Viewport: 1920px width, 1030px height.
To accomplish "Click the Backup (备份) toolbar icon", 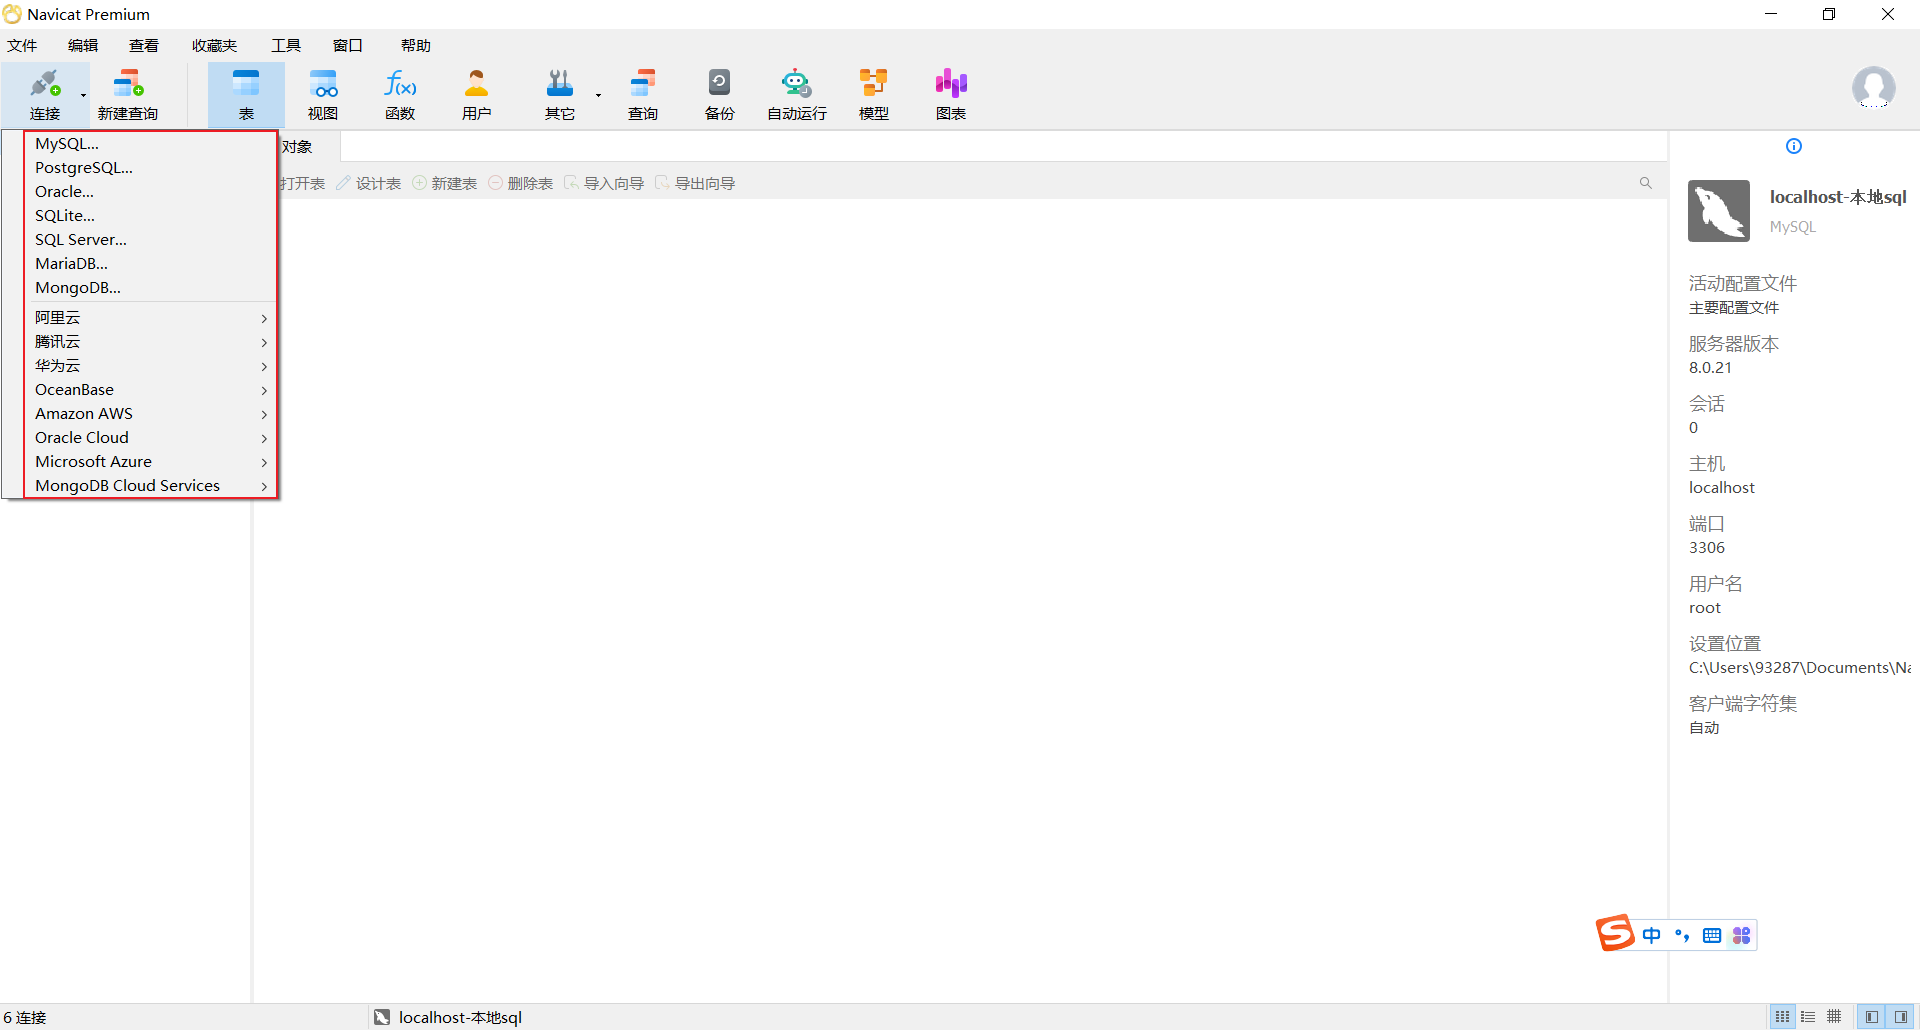I will [x=720, y=95].
